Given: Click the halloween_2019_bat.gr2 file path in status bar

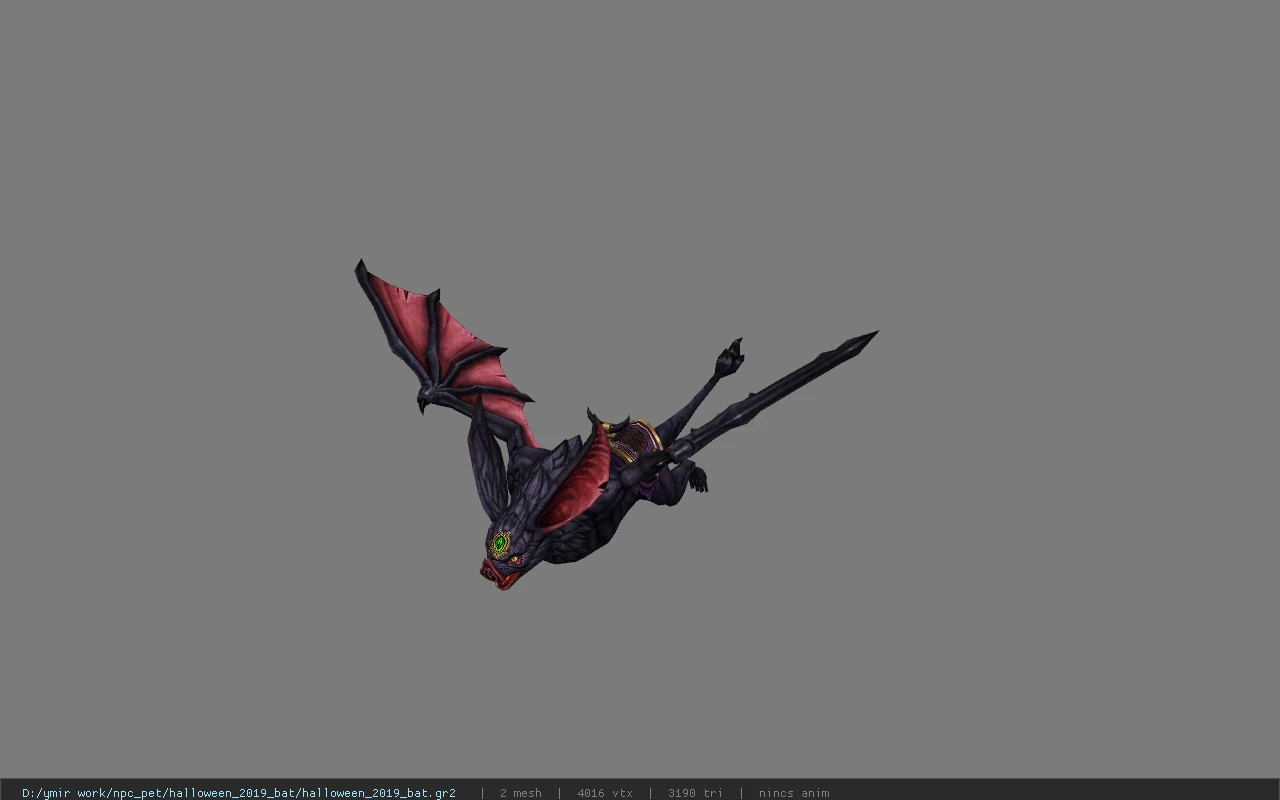Looking at the screenshot, I should pos(239,793).
